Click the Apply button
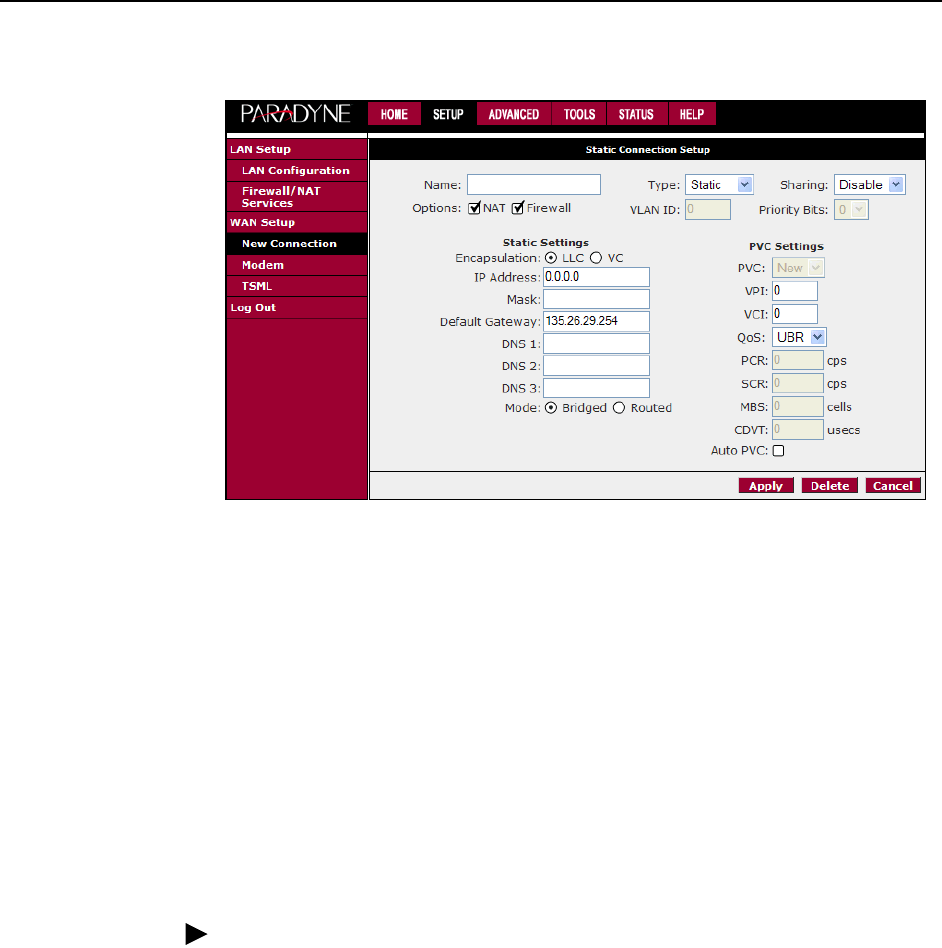The width and height of the screenshot is (942, 948). [766, 486]
